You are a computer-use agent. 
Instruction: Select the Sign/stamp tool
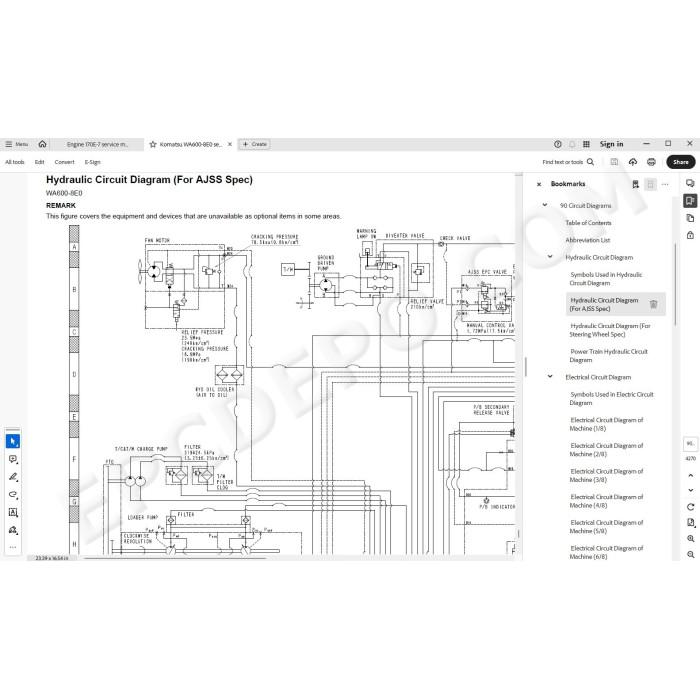tap(12, 530)
